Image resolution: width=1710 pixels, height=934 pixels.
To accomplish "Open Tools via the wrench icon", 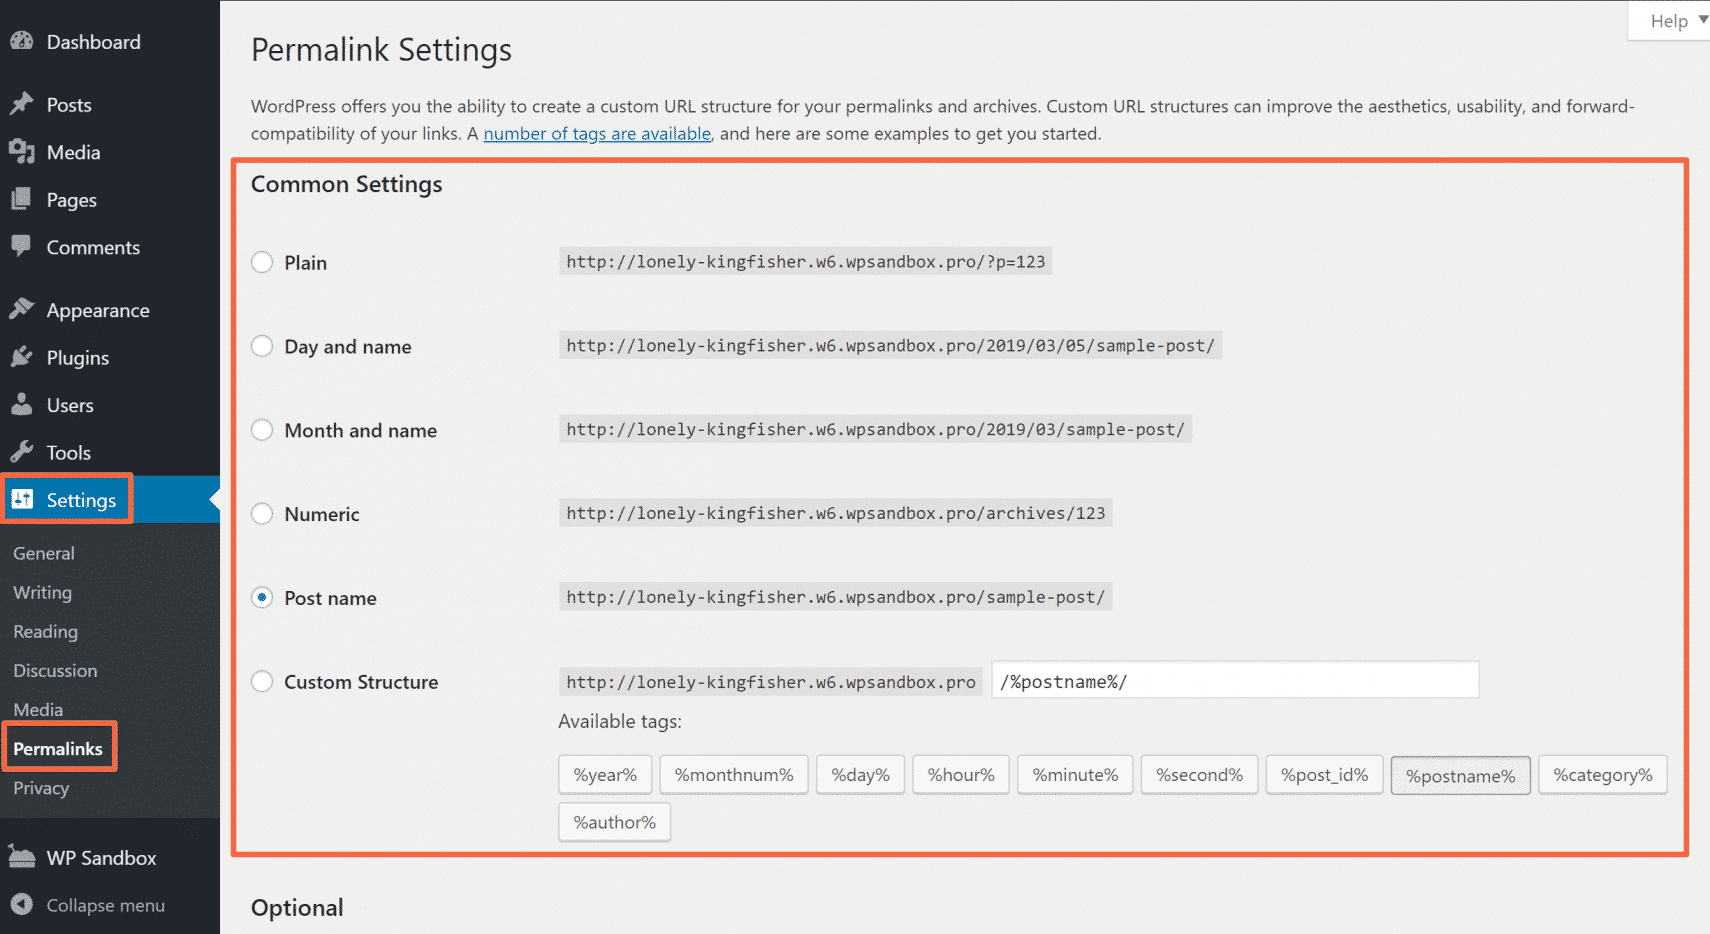I will coord(22,452).
